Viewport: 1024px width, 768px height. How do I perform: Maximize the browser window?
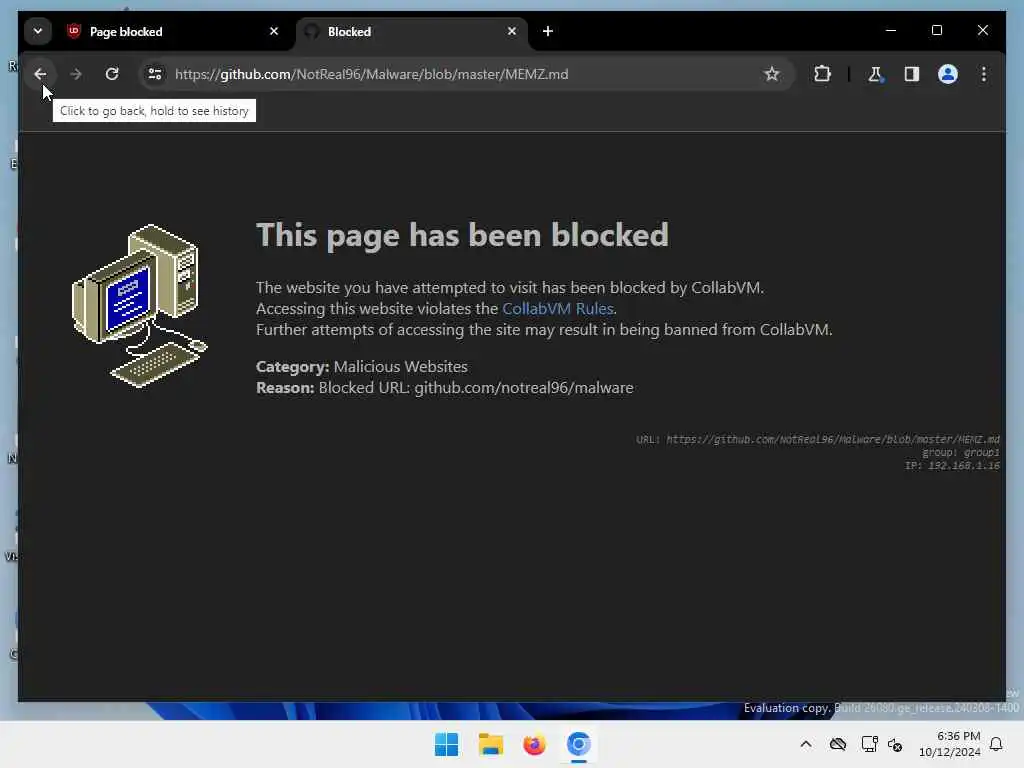click(x=936, y=31)
